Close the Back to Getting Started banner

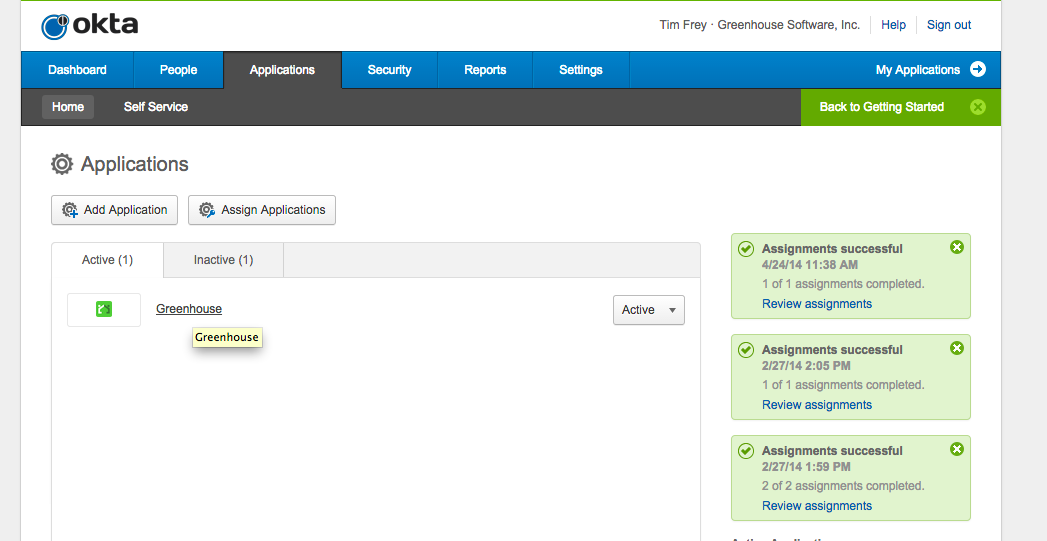[x=978, y=107]
